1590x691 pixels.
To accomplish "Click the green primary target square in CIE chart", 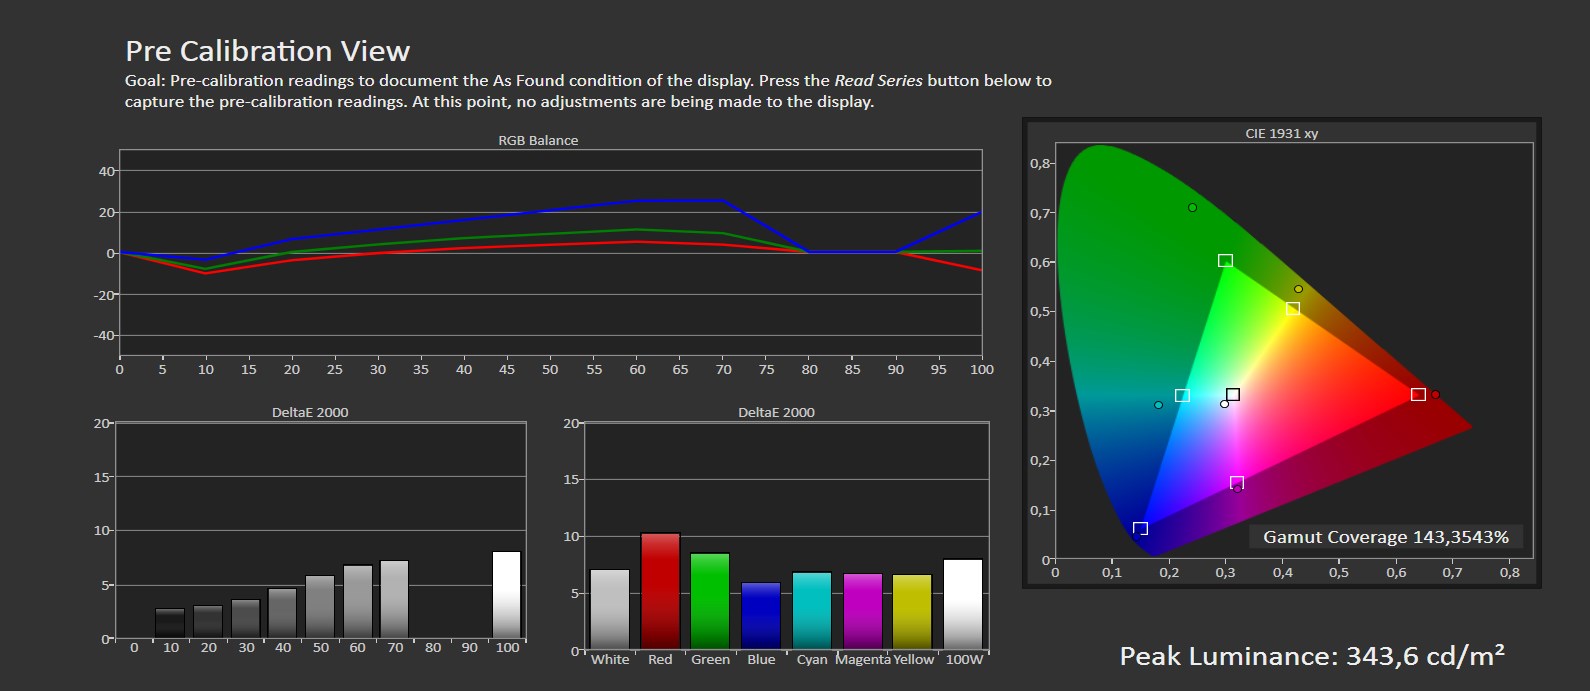I will pos(1225,261).
